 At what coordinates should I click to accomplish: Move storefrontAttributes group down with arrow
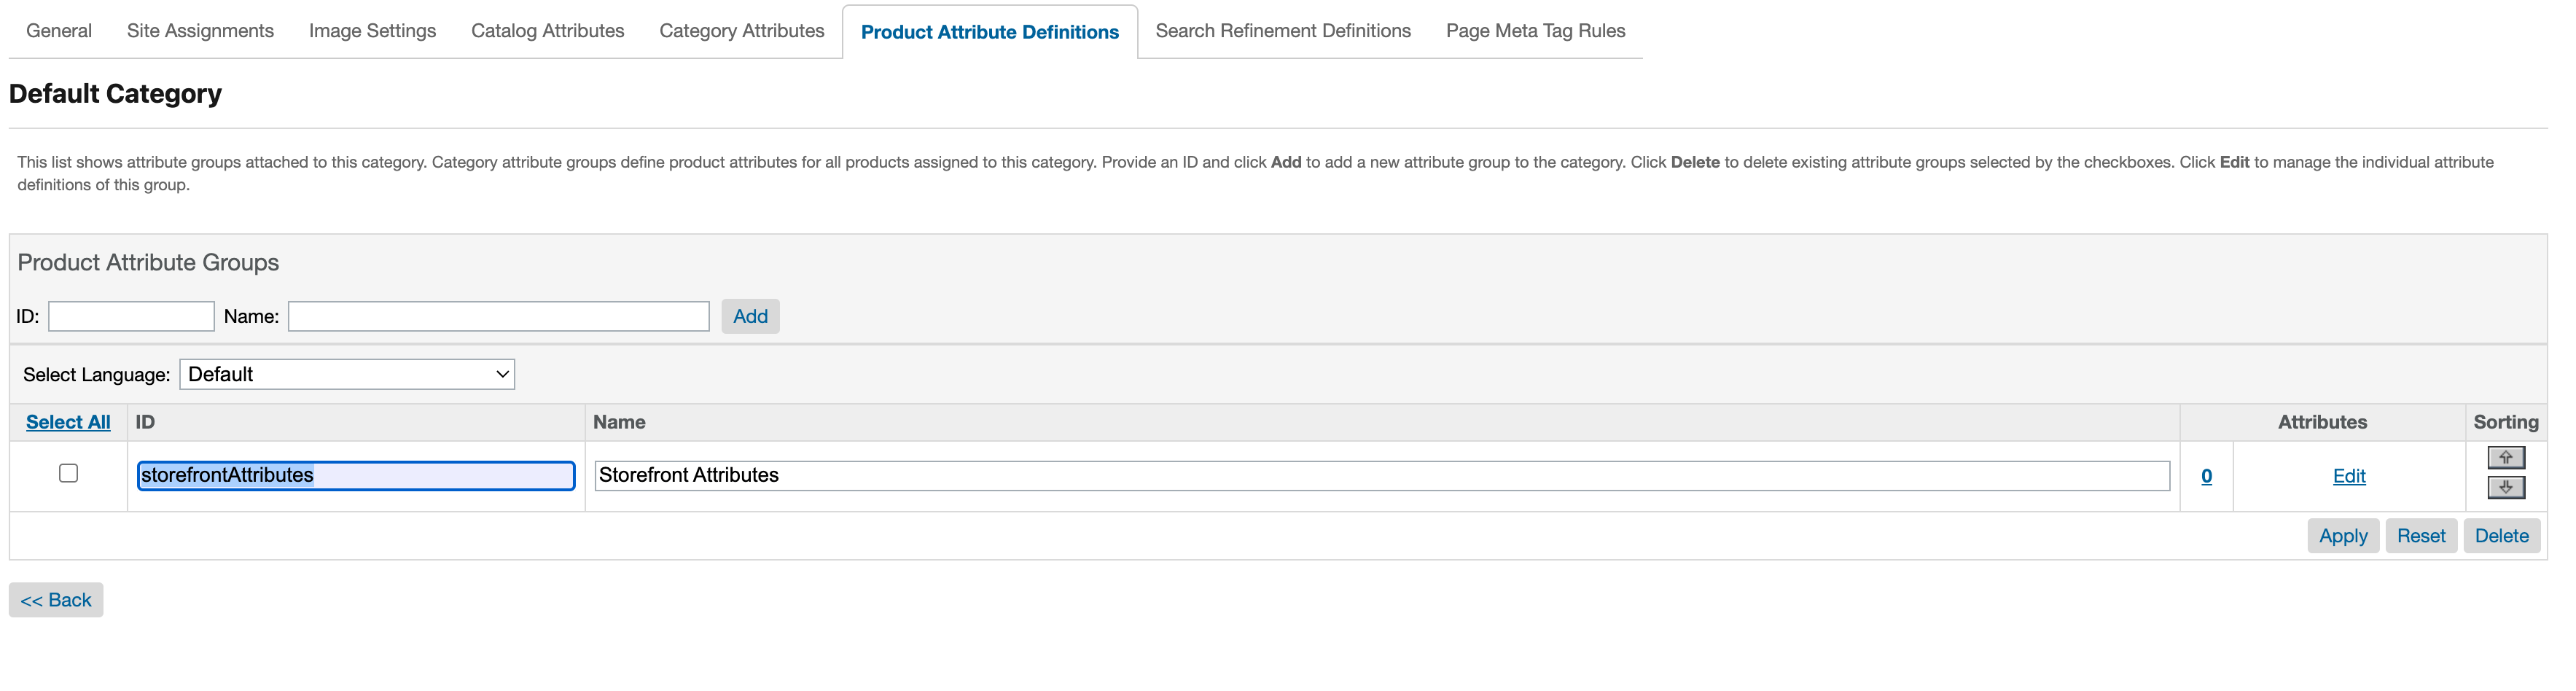pyautogui.click(x=2505, y=488)
